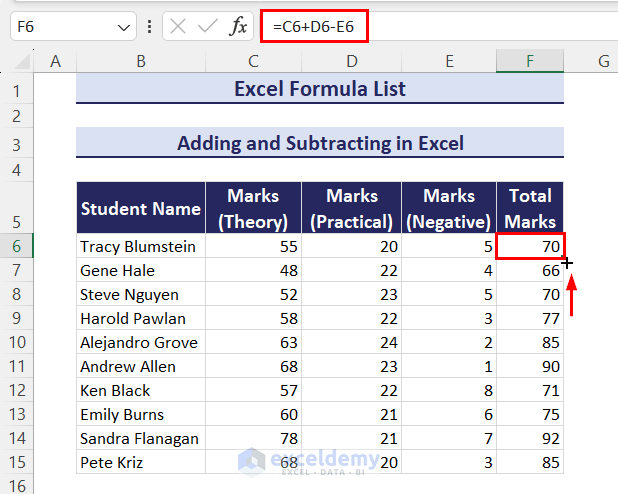Select column G header
Image resolution: width=618 pixels, height=494 pixels.
click(x=603, y=61)
